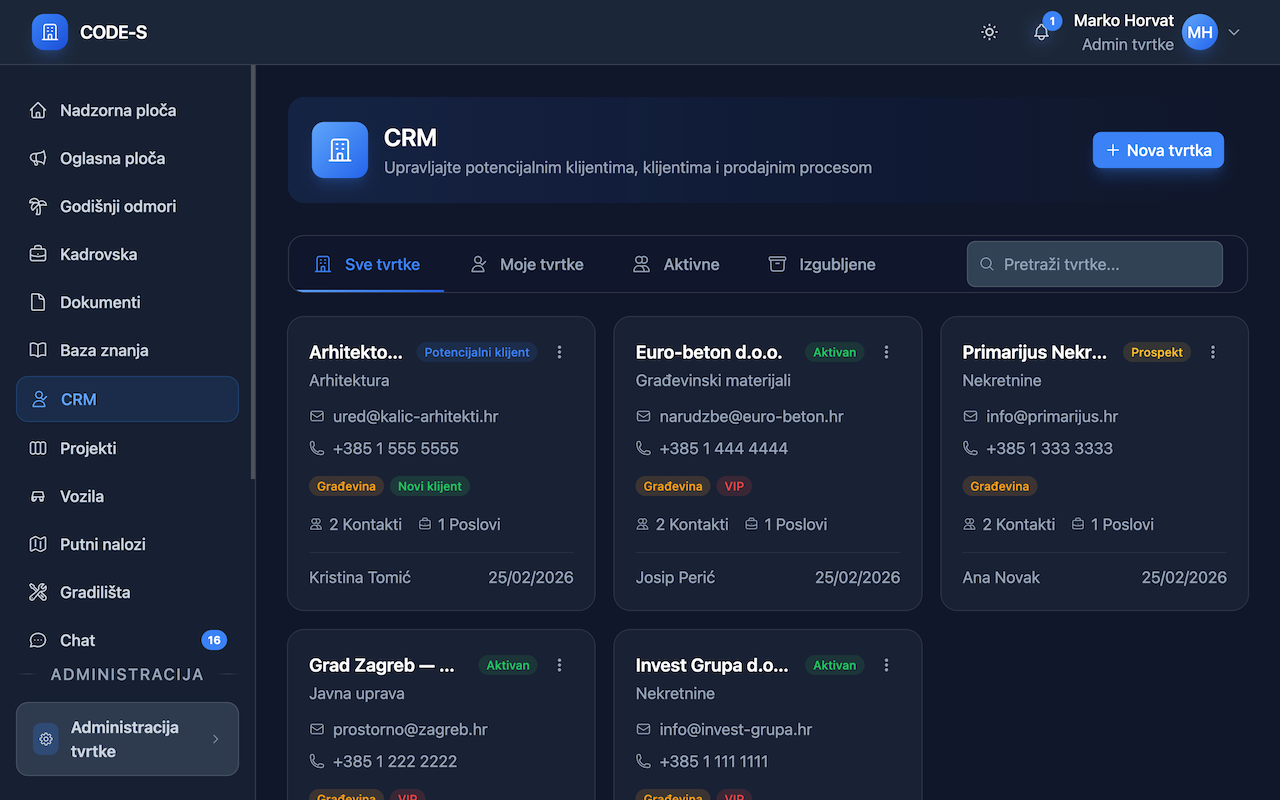1280x800 pixels.
Task: Select the Izgubljene tab
Action: 821,264
